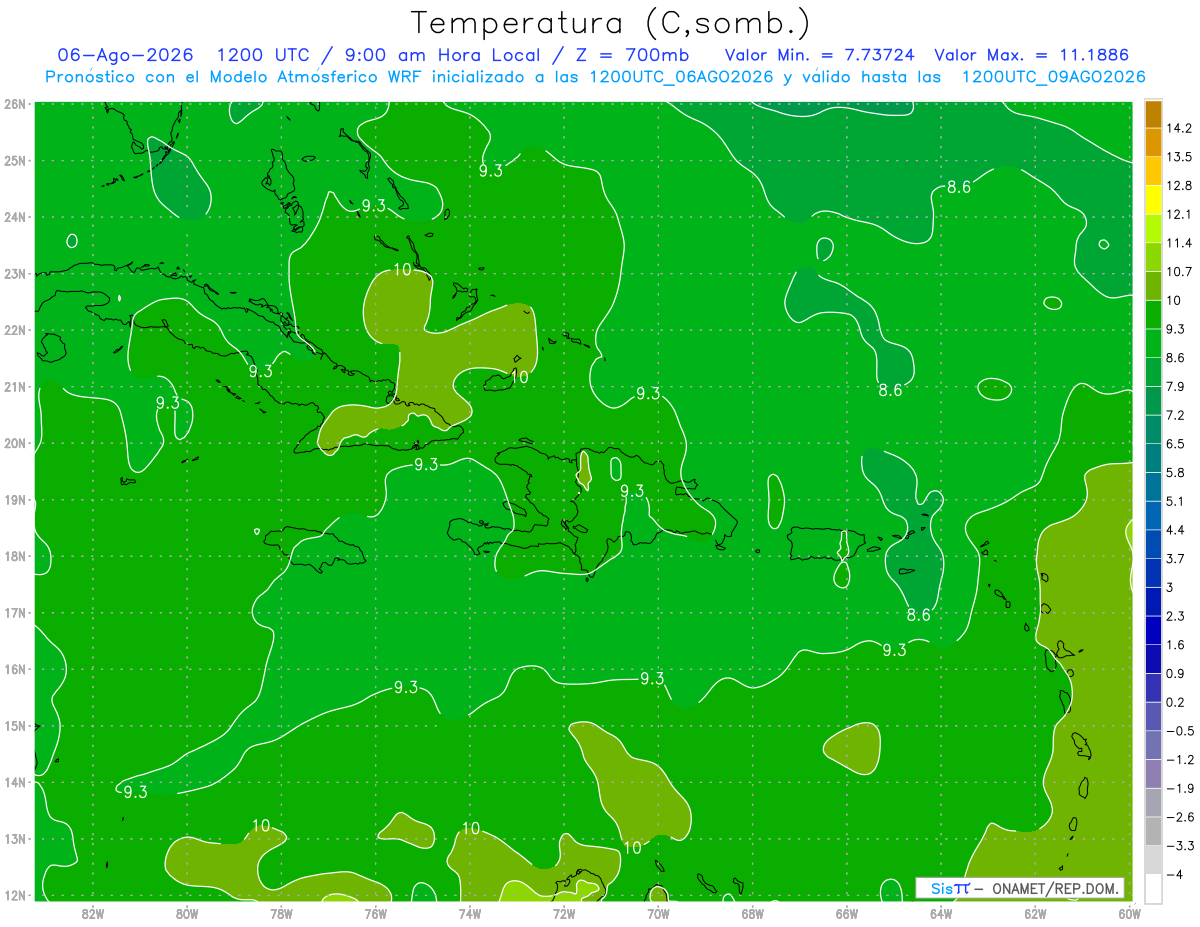Click initialization time "1200UTC_06AGO2026"
The image size is (1200, 927).
pos(682,77)
